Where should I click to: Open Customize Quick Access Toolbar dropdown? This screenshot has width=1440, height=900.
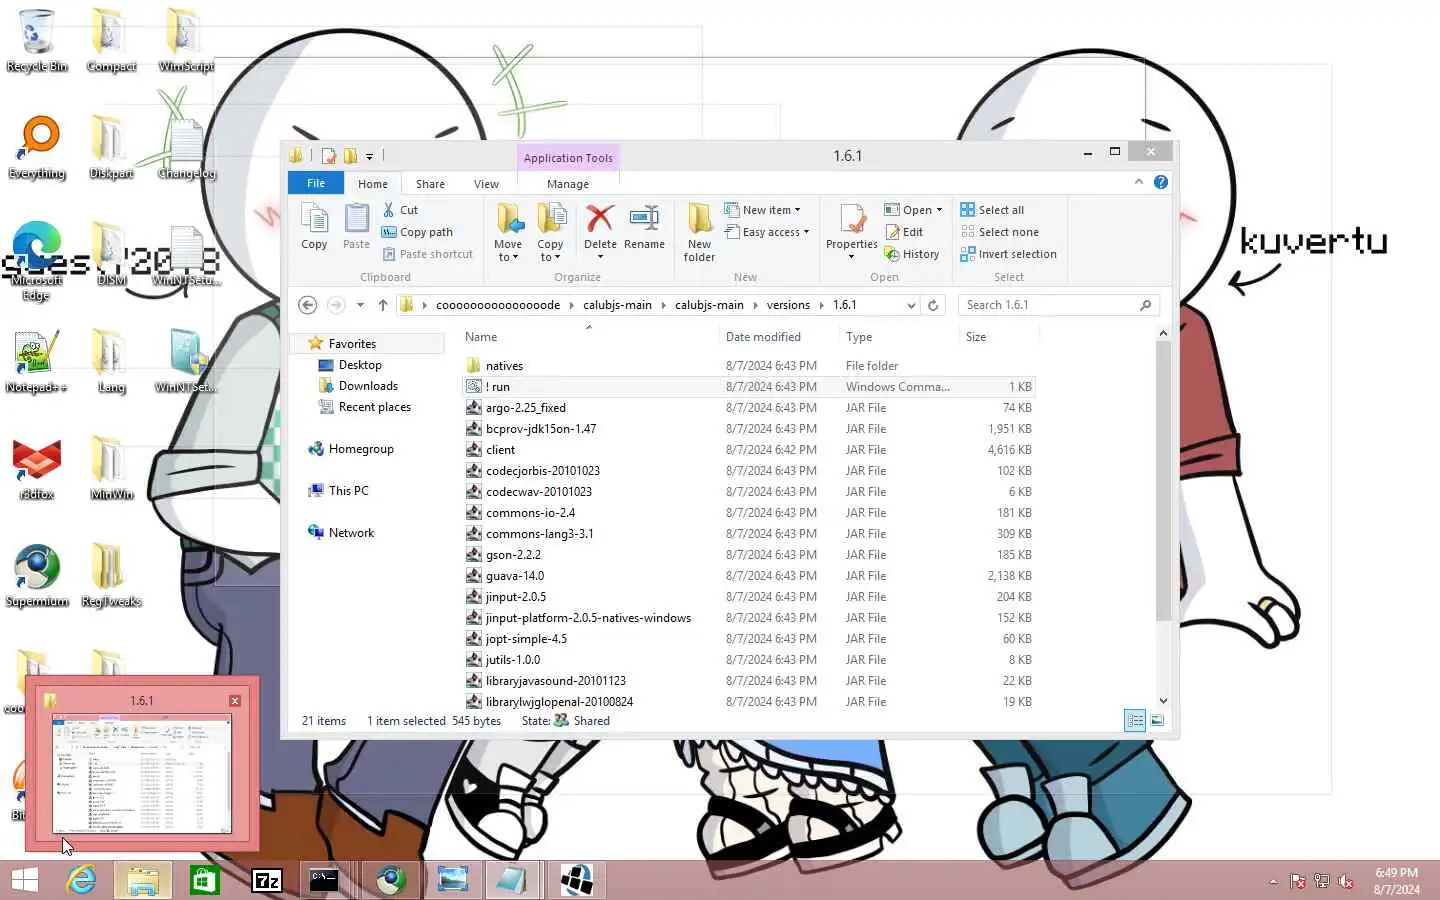369,156
